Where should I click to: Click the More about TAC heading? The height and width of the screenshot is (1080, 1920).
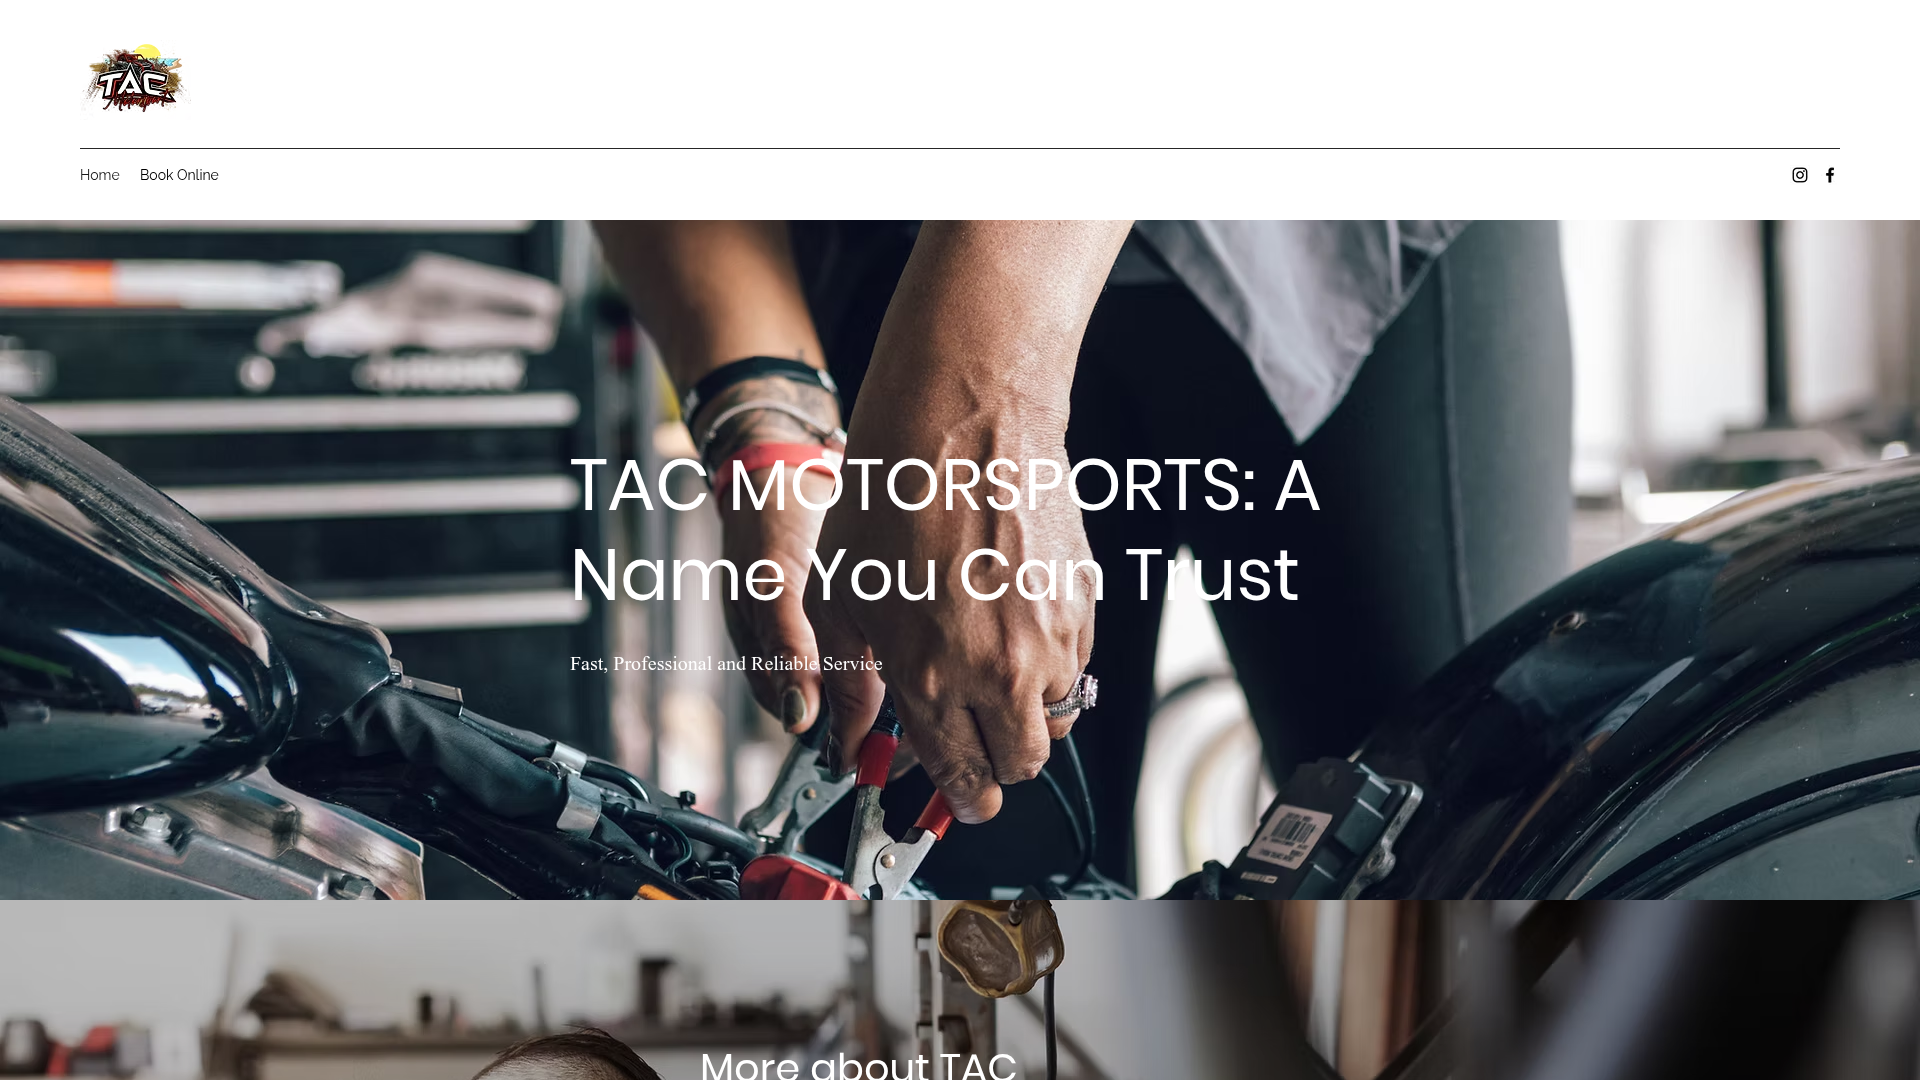(x=858, y=1062)
